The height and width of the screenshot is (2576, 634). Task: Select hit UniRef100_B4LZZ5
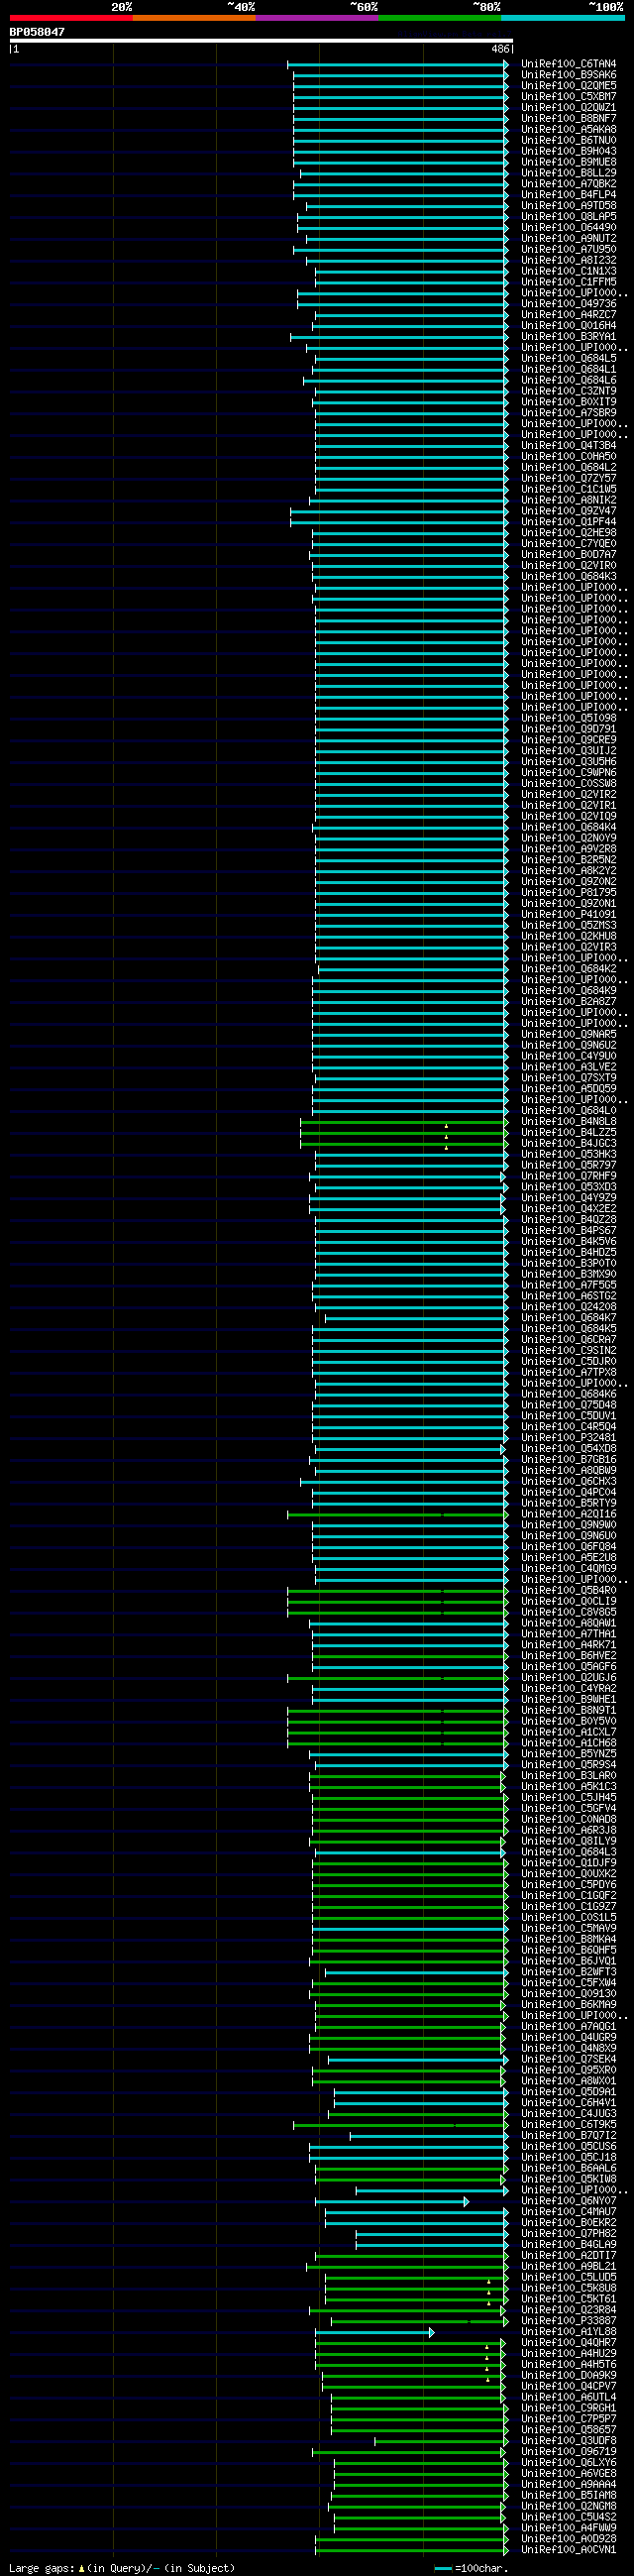click(x=569, y=1133)
